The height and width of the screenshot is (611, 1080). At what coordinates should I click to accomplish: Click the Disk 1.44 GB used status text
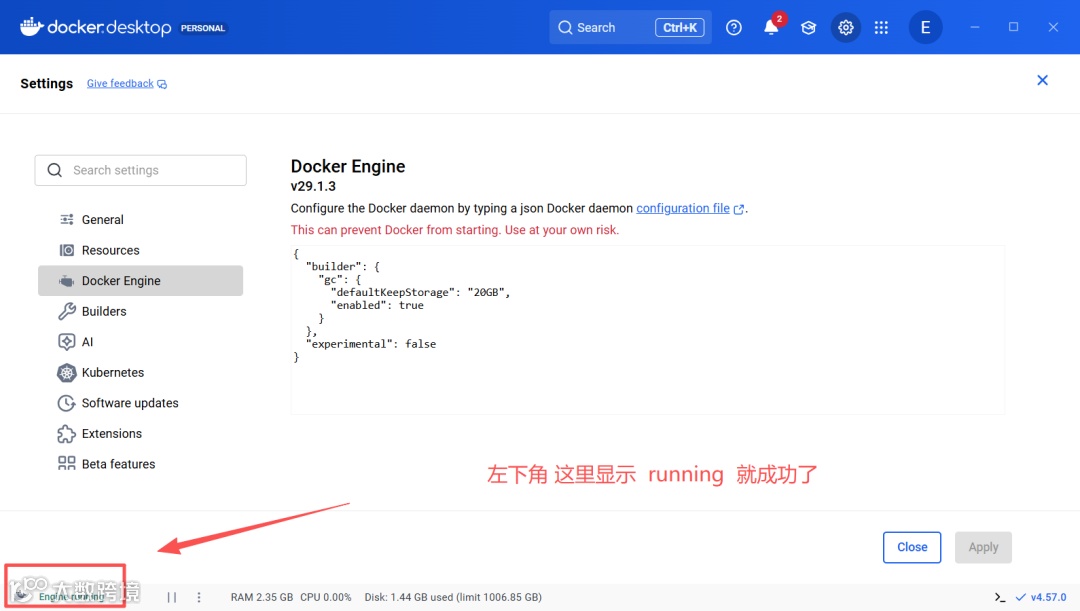pyautogui.click(x=453, y=597)
